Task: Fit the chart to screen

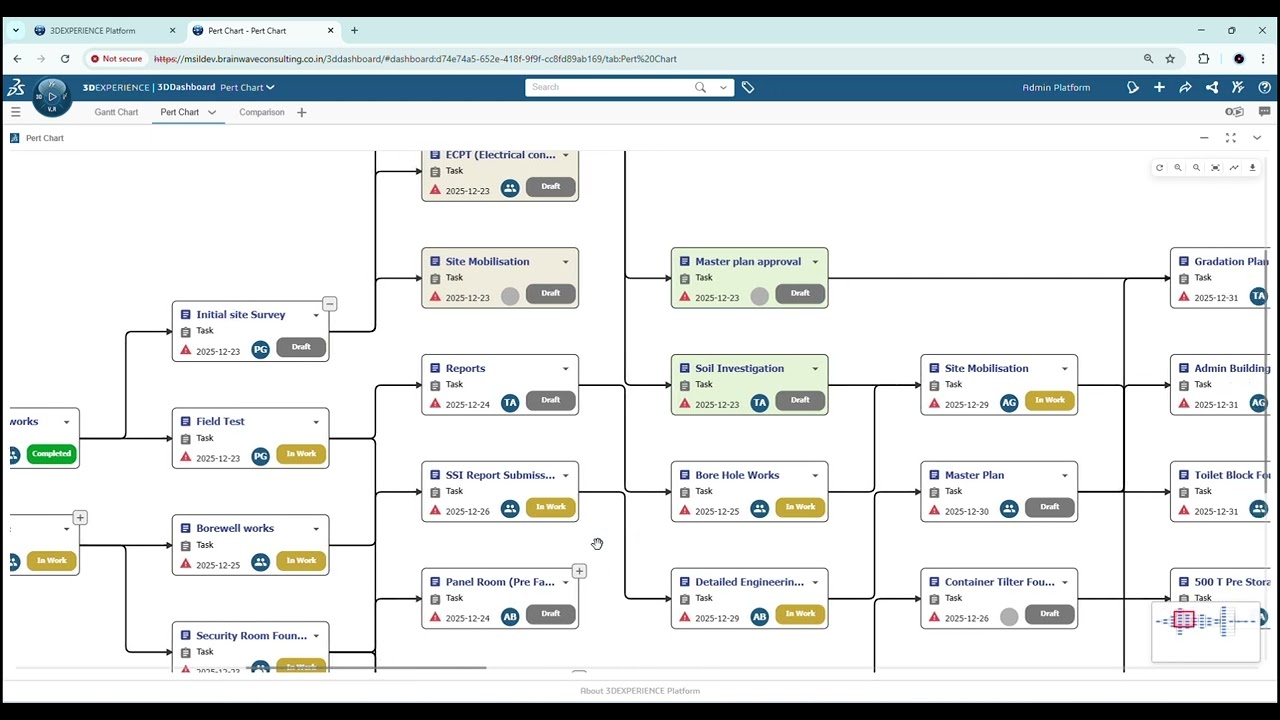Action: coord(1215,168)
